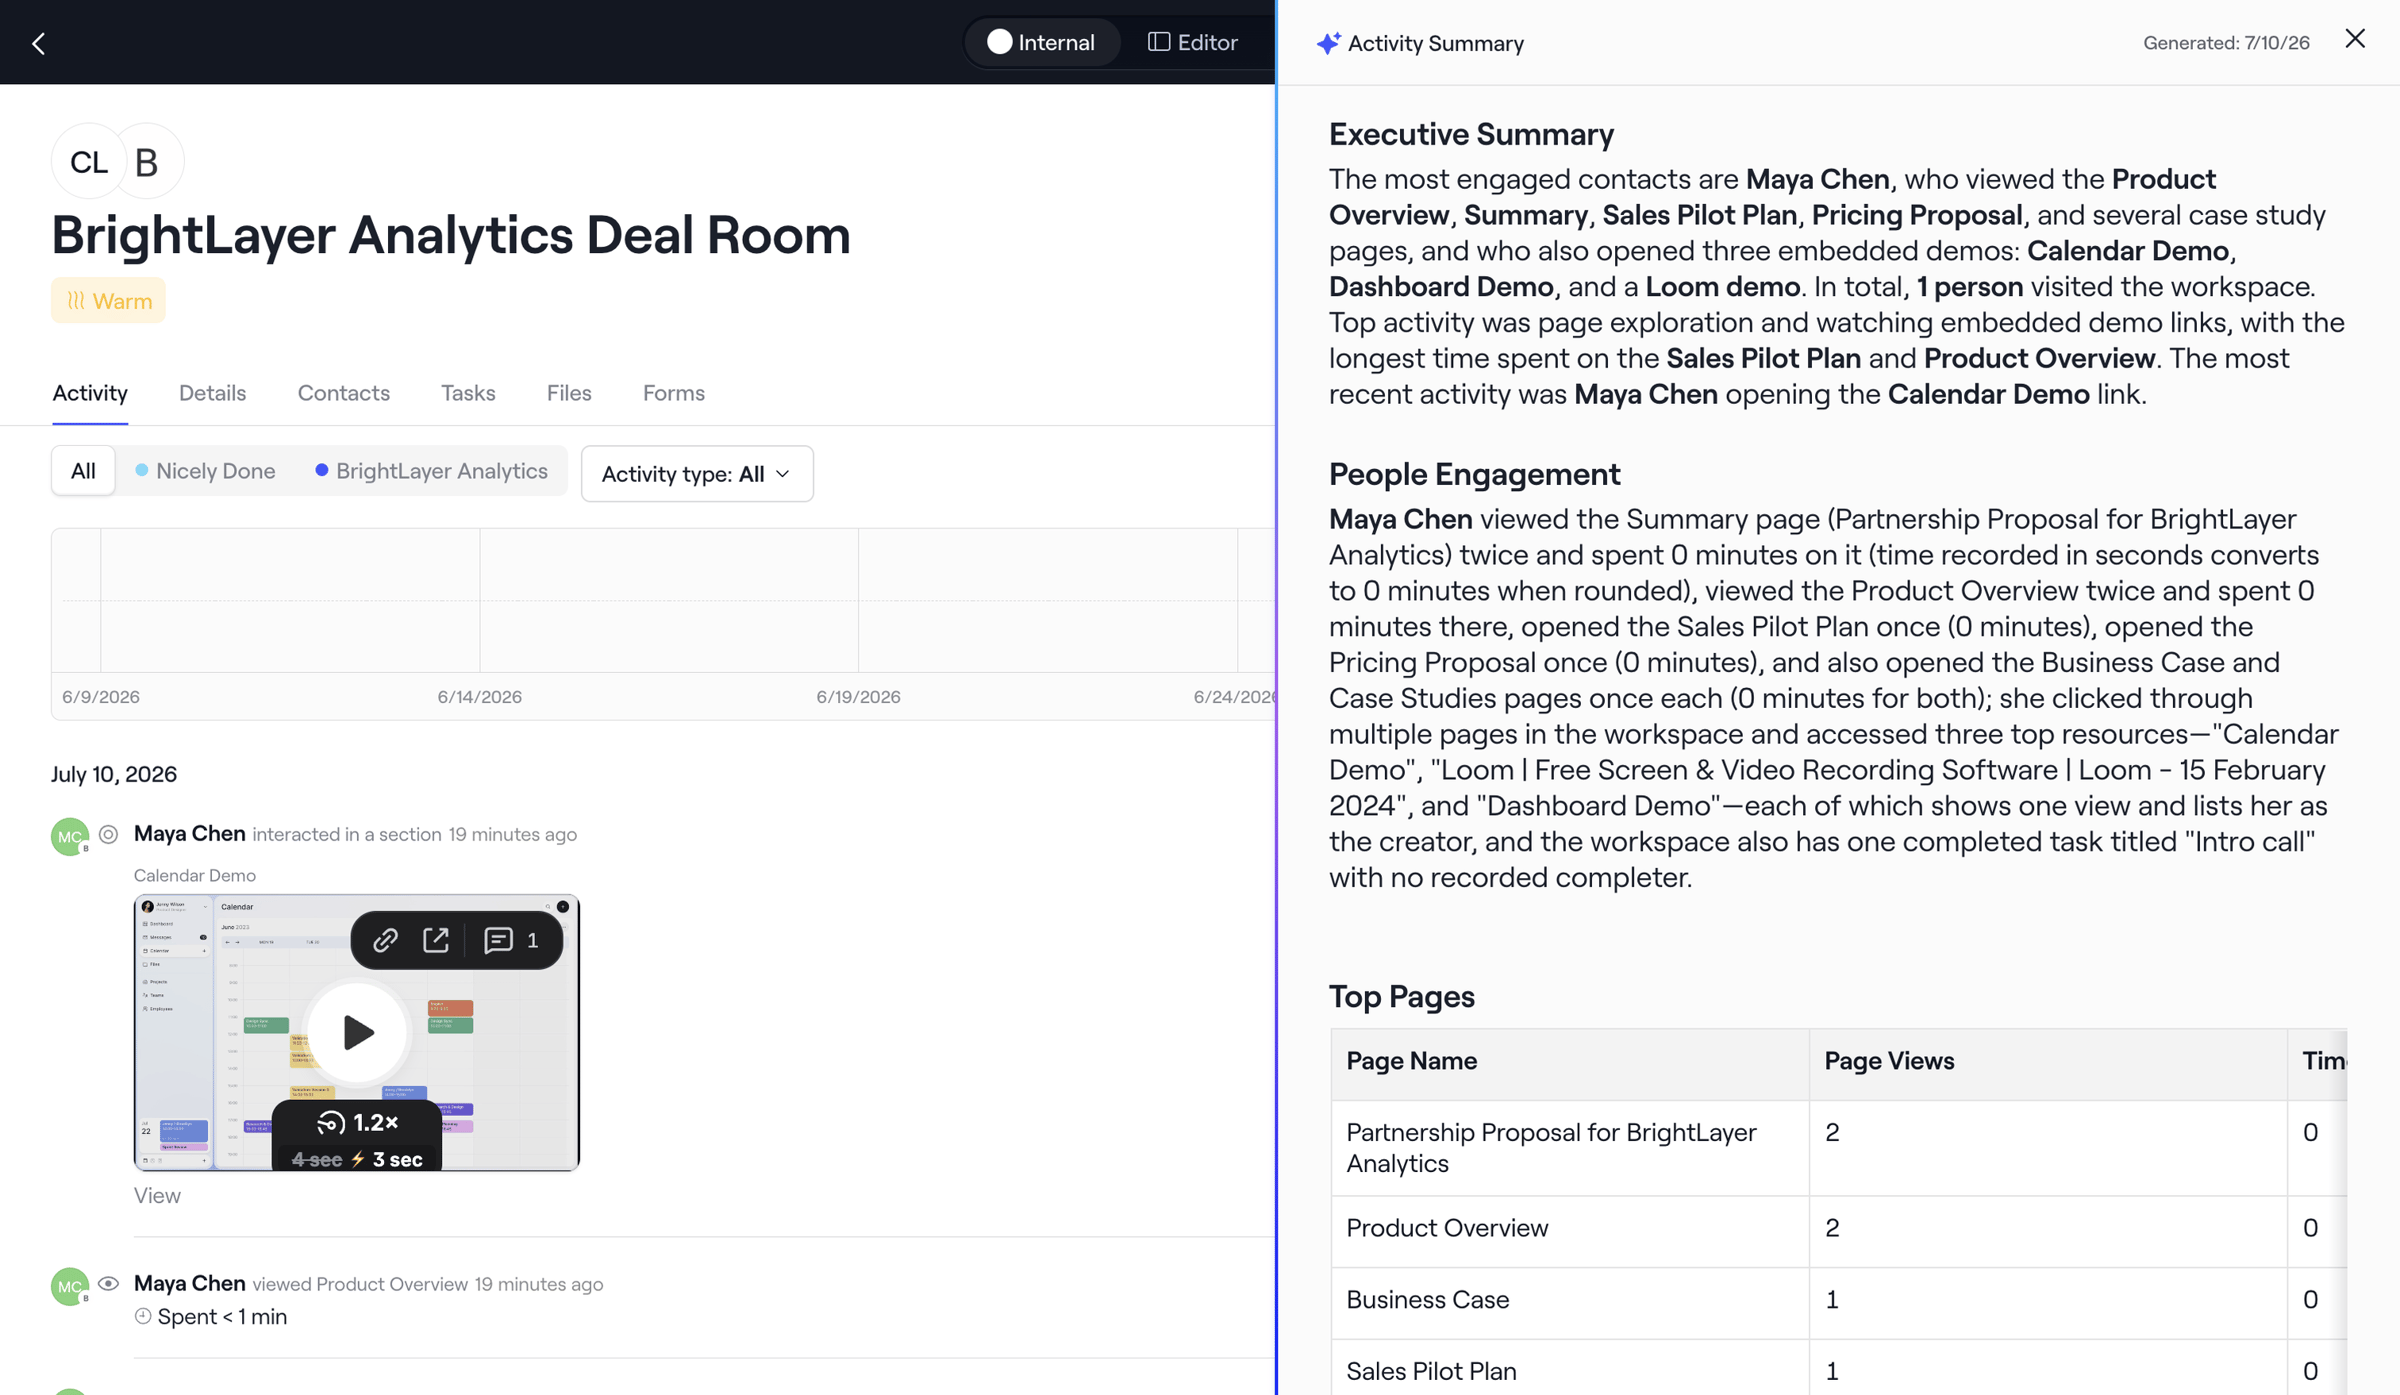Open the Editor view
The height and width of the screenshot is (1395, 2400).
[x=1192, y=42]
